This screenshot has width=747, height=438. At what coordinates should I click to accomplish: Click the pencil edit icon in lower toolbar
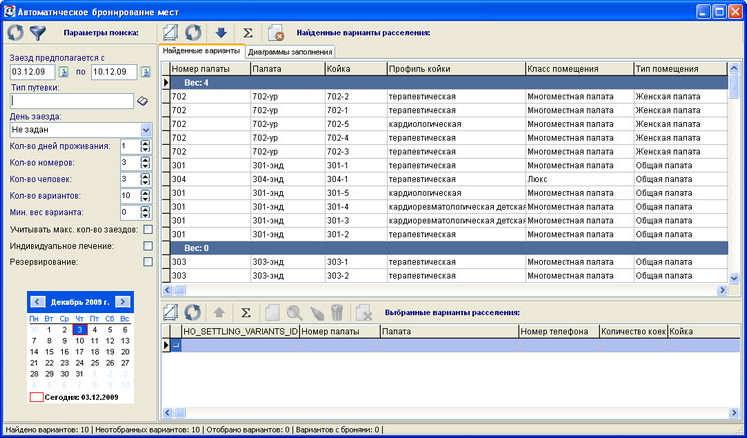317,313
